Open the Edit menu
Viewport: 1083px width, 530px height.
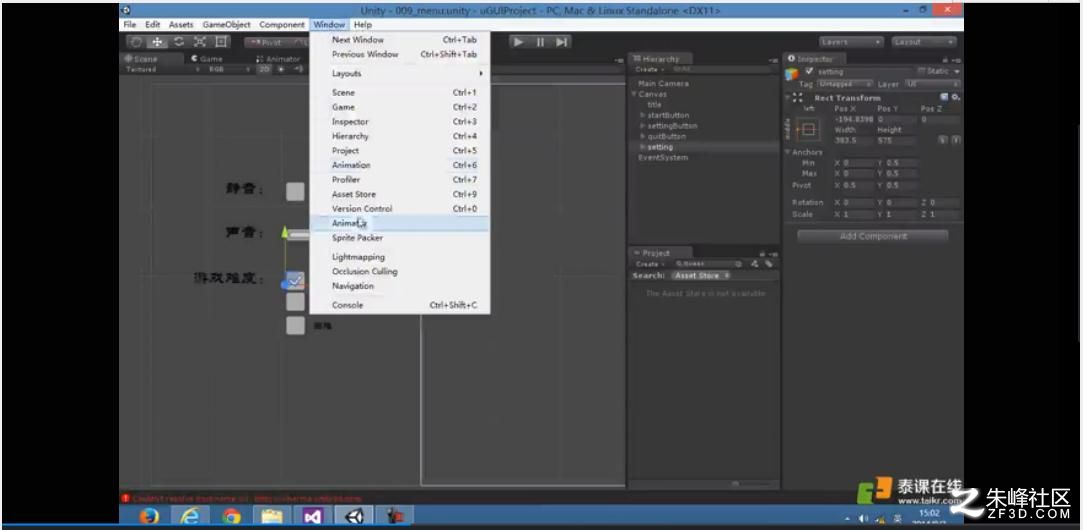(x=153, y=24)
